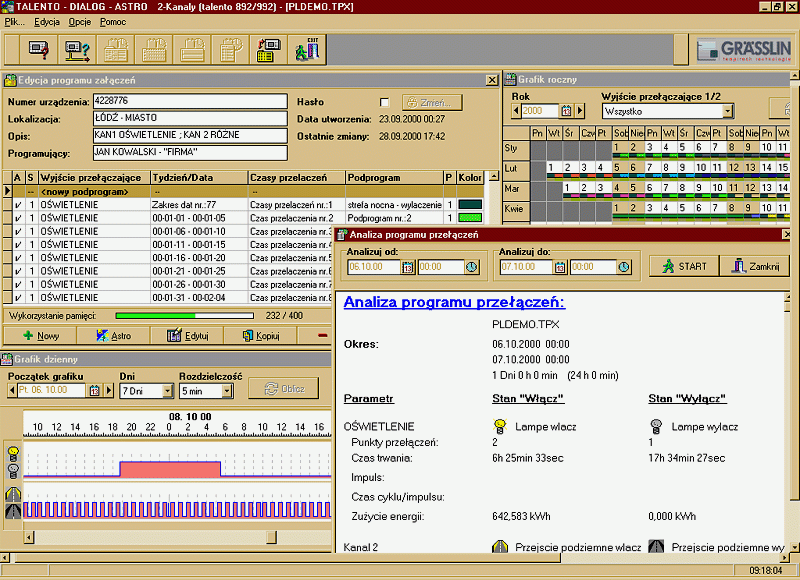Open Wyjście przełączające dropdown showing Wszystko
Screen dimensions: 800x580
click(x=727, y=111)
